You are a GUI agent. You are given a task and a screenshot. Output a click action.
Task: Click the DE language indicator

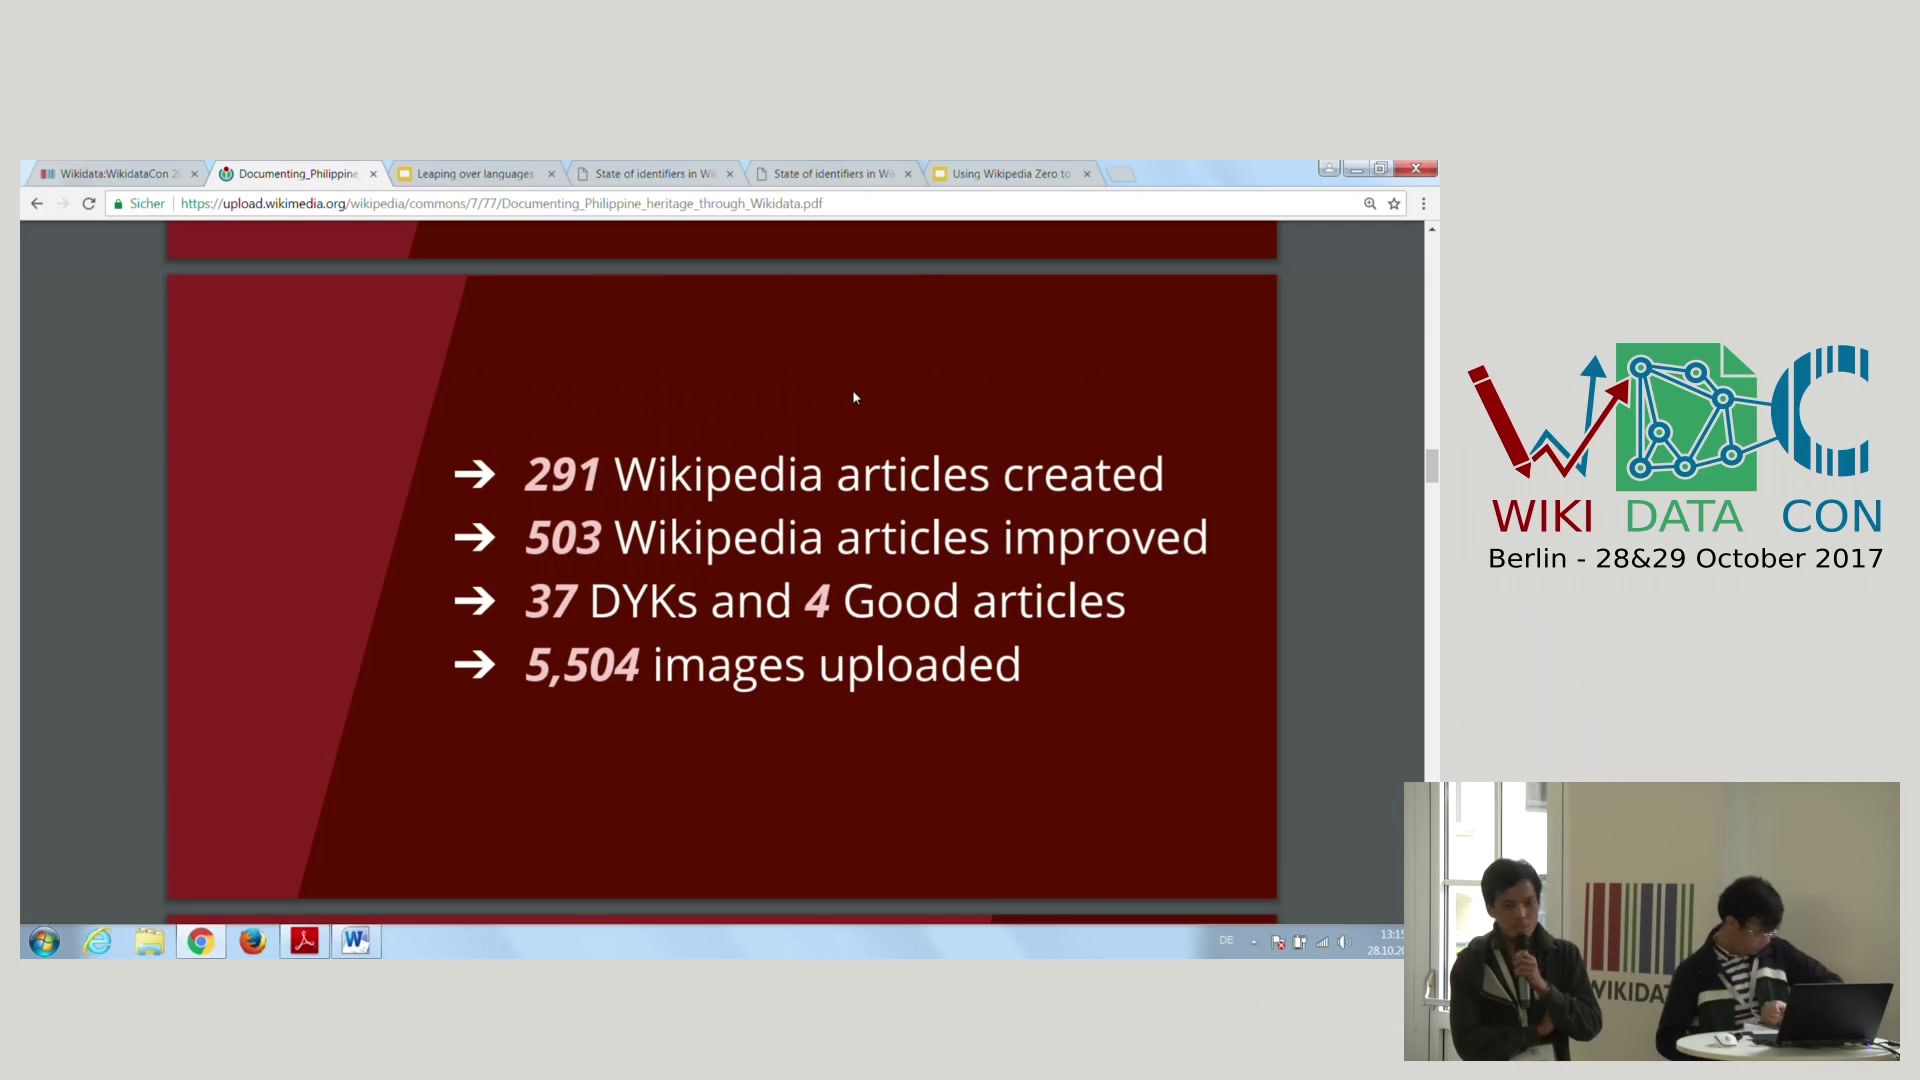click(1226, 941)
